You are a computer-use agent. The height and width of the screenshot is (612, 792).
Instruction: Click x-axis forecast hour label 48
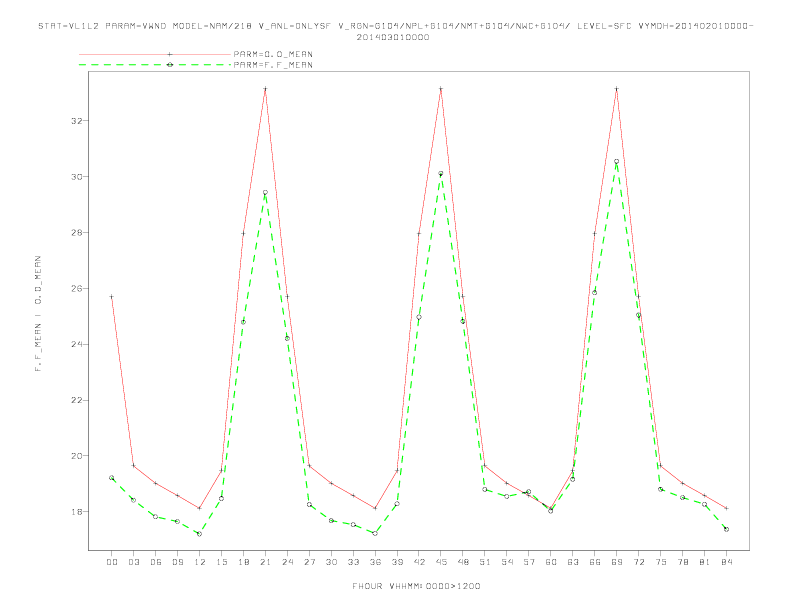pyautogui.click(x=463, y=562)
